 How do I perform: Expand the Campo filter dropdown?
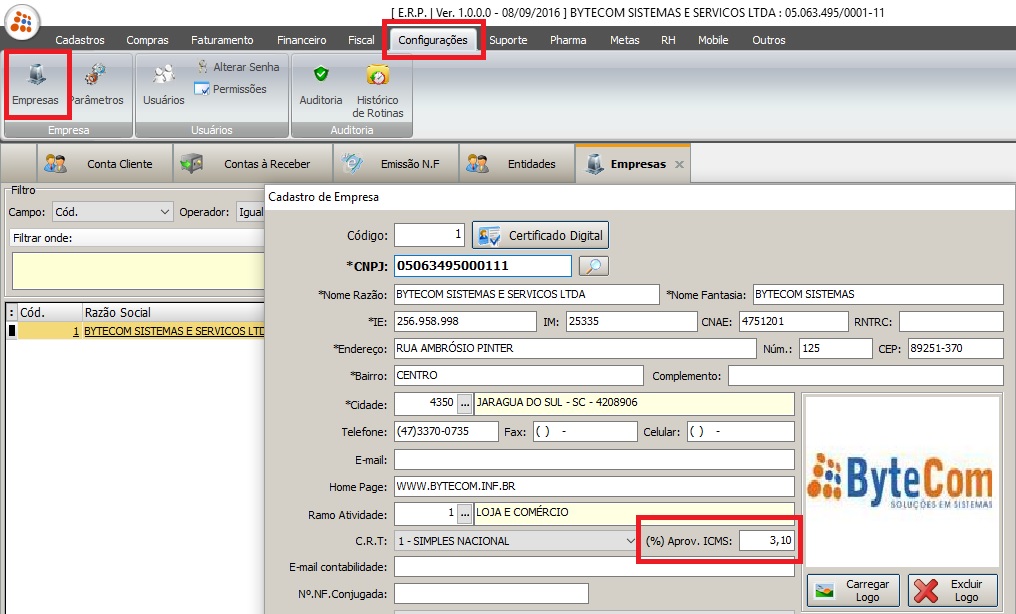click(165, 212)
